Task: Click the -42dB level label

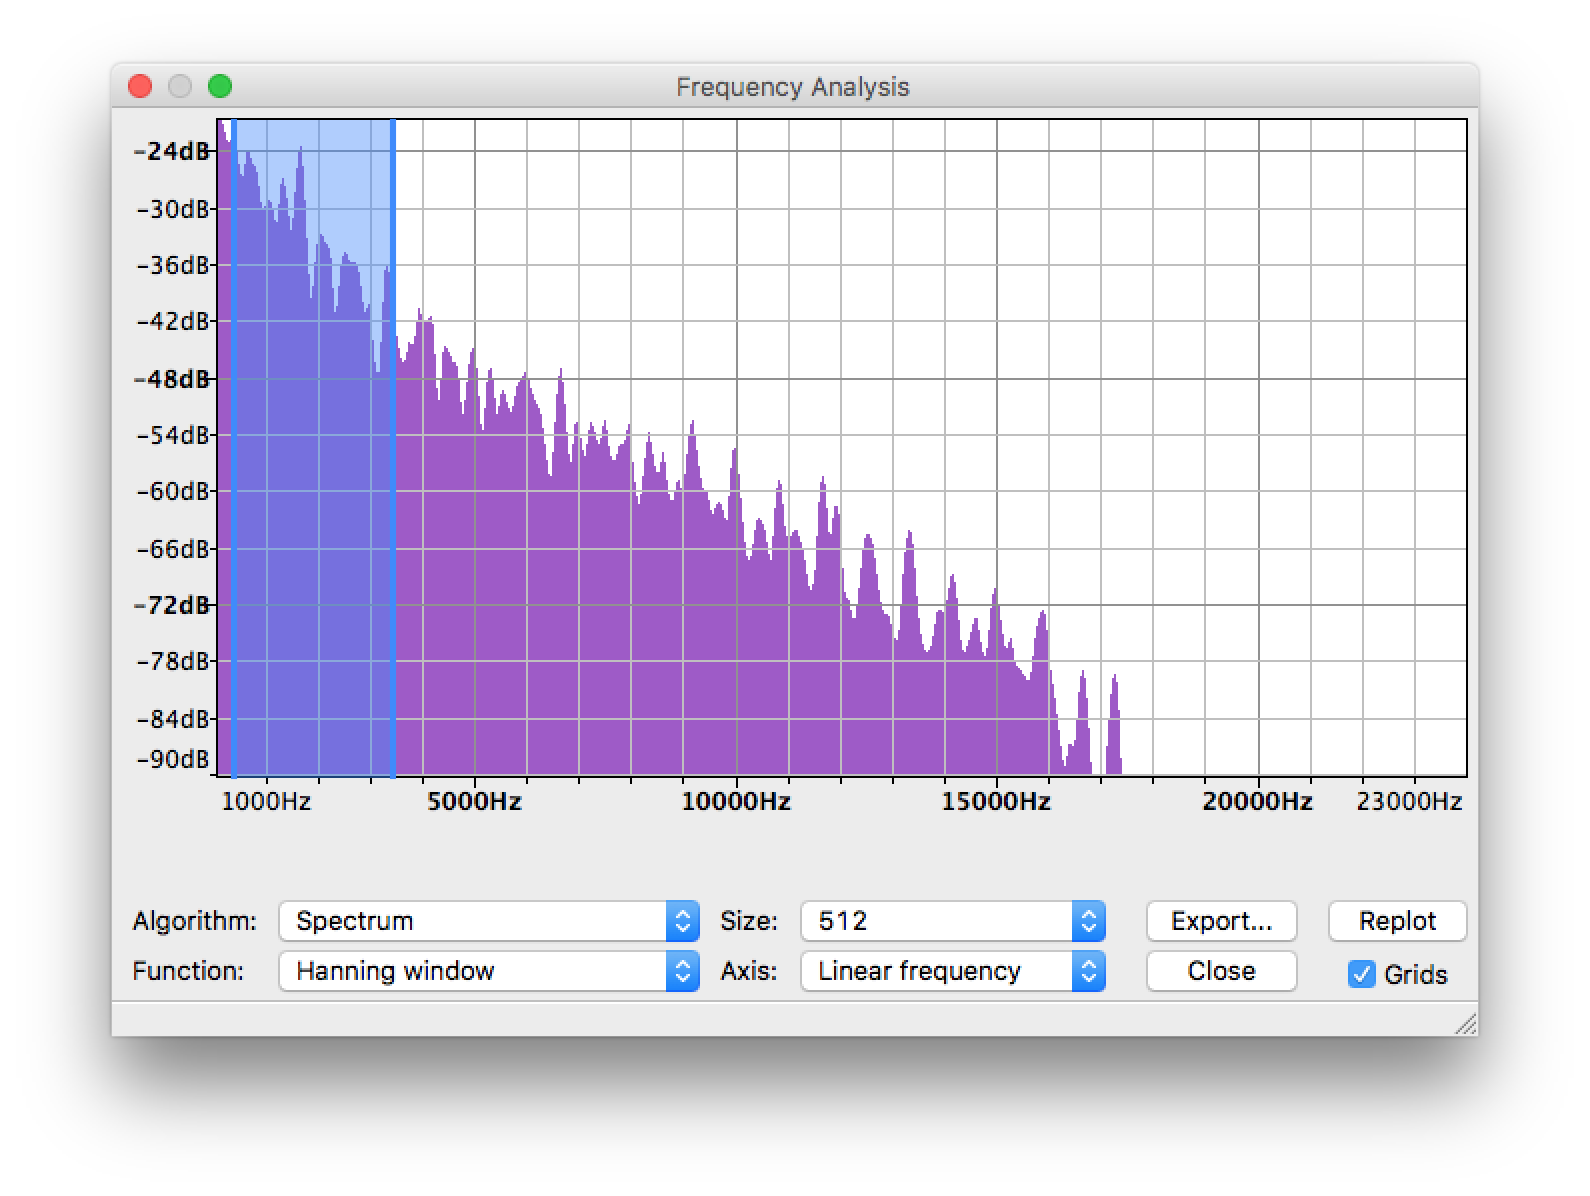Action: [x=171, y=321]
